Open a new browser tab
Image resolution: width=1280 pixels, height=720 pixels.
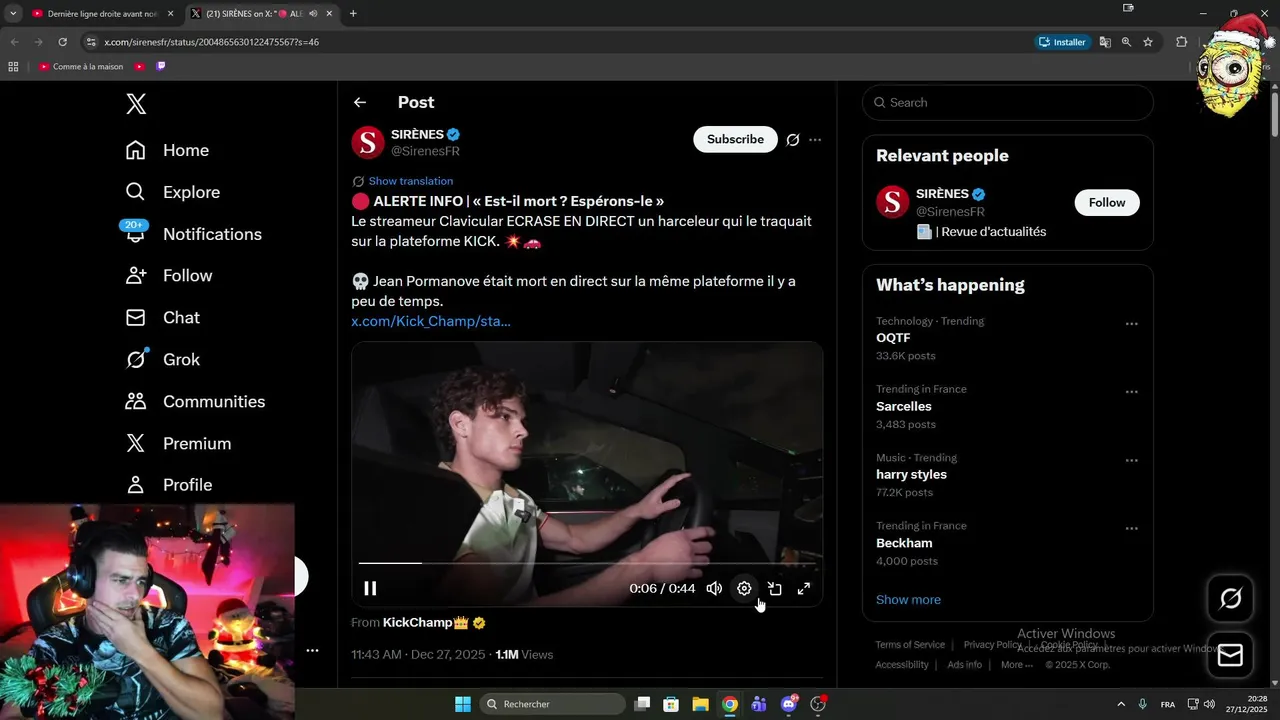click(x=353, y=14)
